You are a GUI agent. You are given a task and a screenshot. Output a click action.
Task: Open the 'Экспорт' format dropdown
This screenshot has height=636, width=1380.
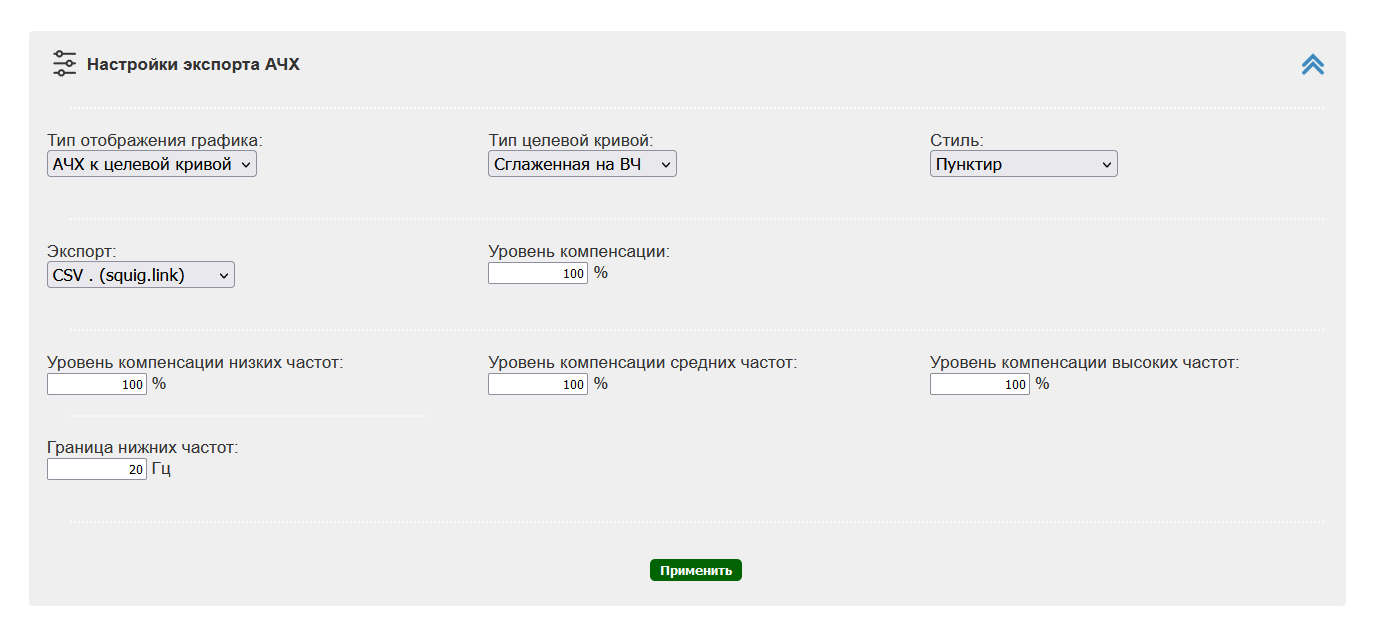pyautogui.click(x=141, y=275)
